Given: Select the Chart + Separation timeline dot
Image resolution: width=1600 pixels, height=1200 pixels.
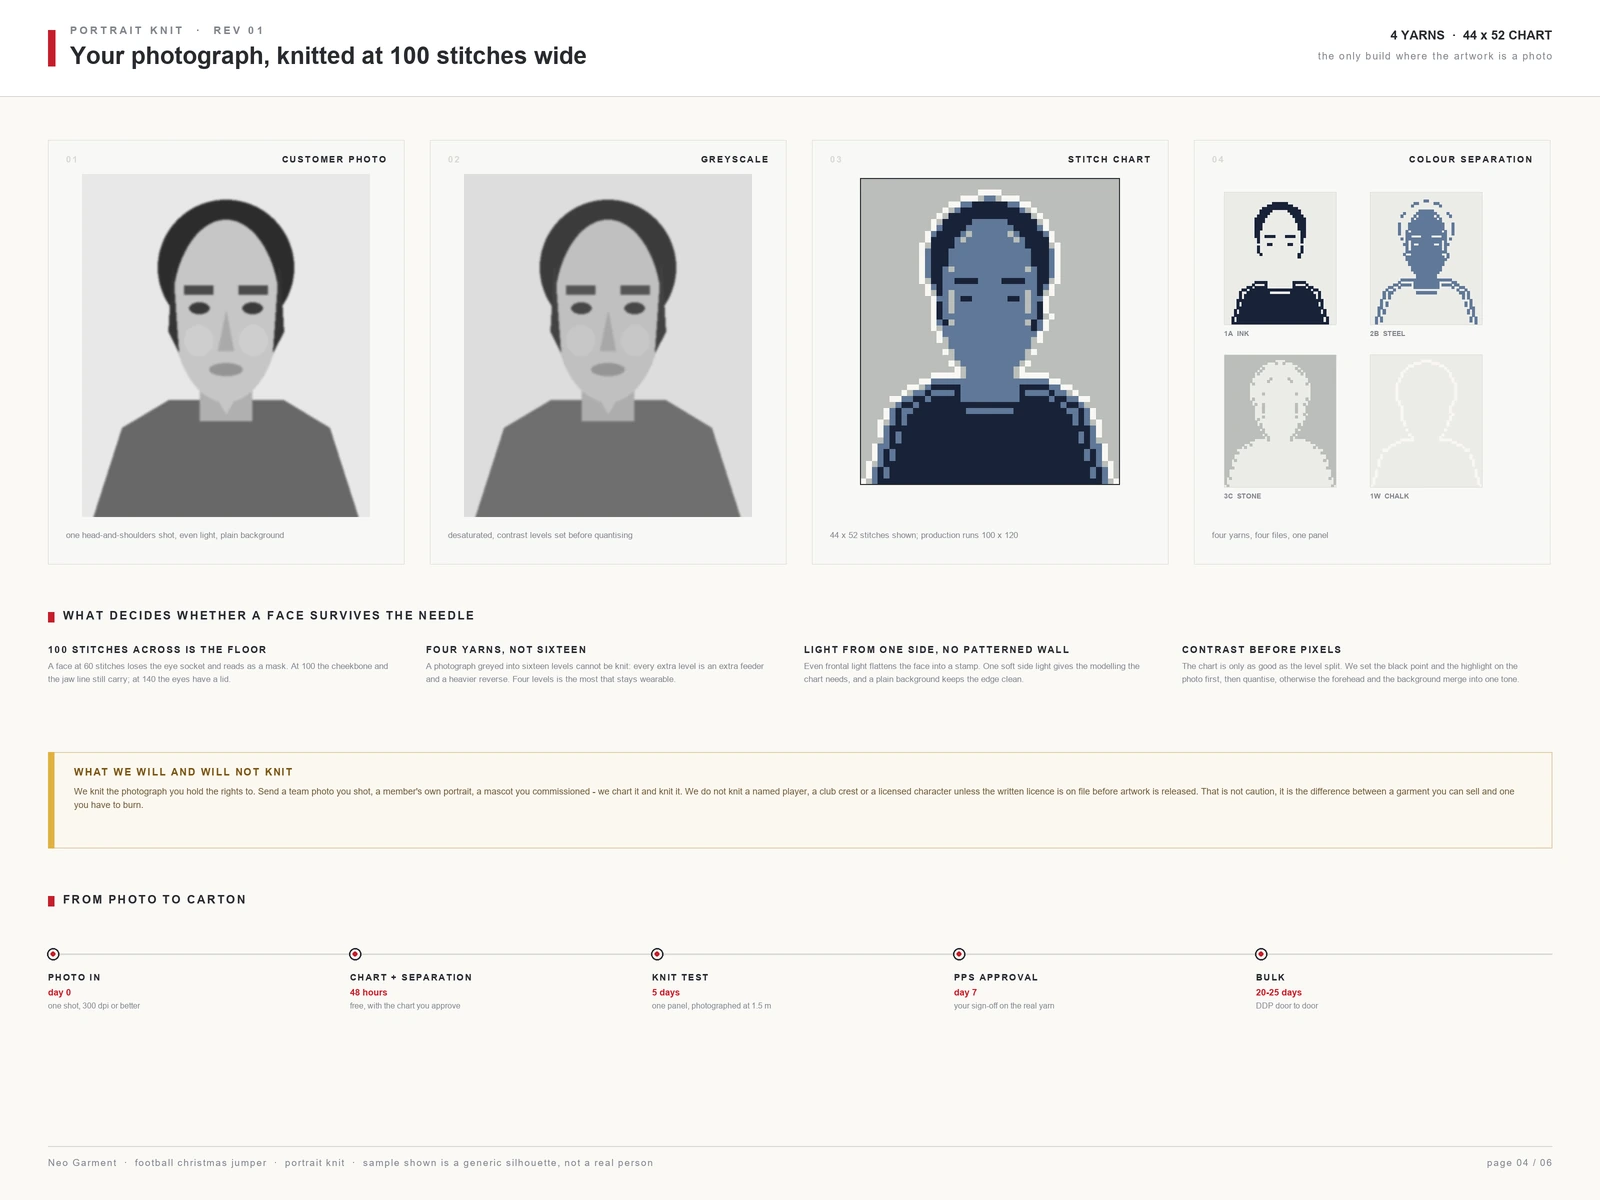Looking at the screenshot, I should 355,954.
